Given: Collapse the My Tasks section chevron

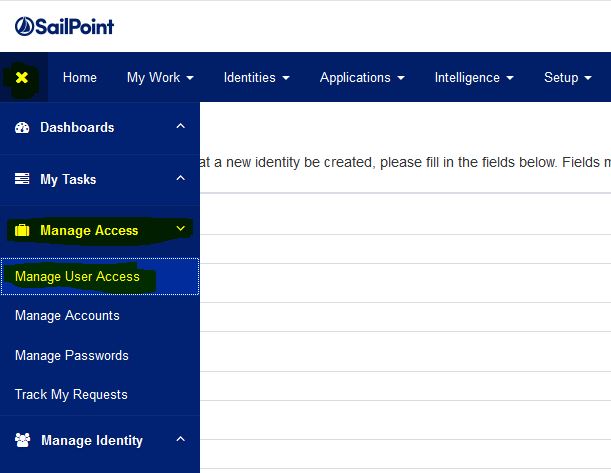Looking at the screenshot, I should tap(180, 179).
